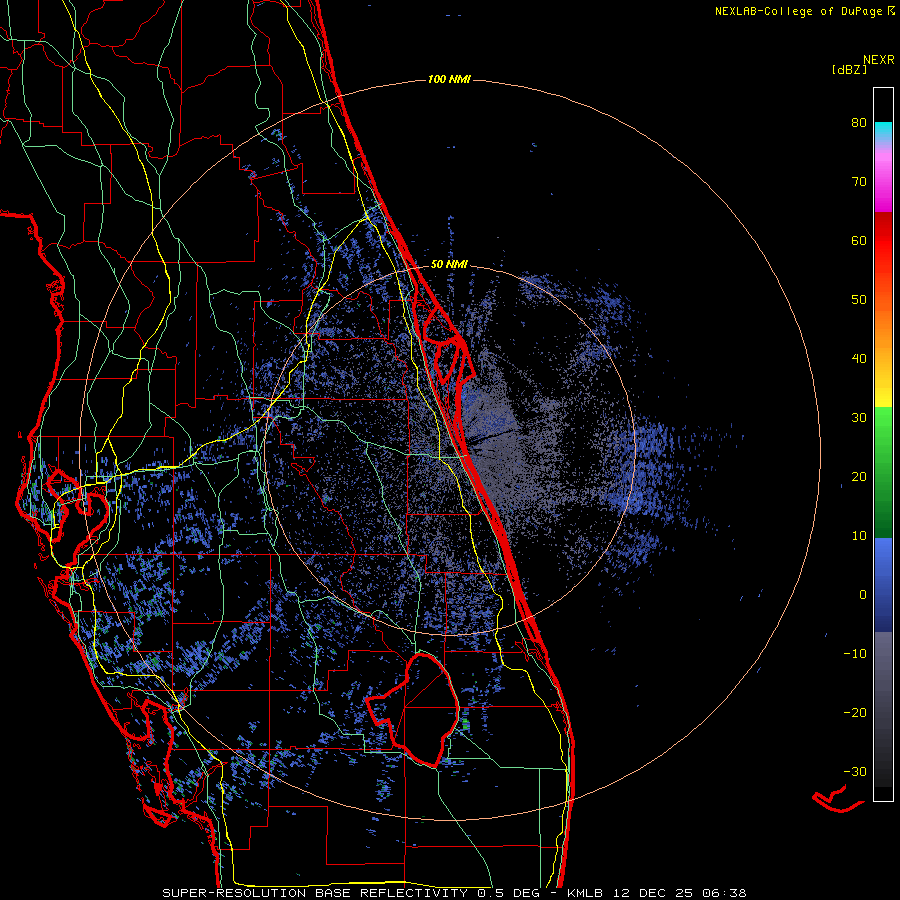Click the 60 value on color scale
The image size is (900, 900).
pyautogui.click(x=859, y=240)
